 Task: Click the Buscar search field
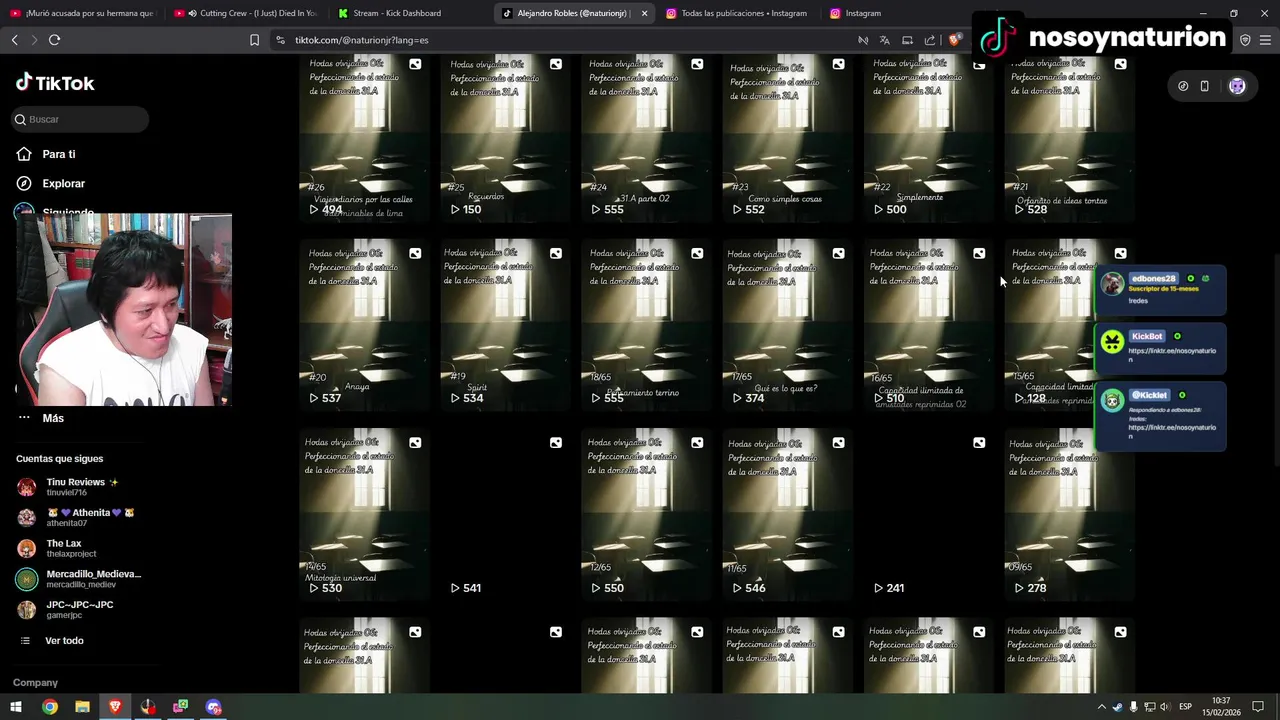click(80, 119)
